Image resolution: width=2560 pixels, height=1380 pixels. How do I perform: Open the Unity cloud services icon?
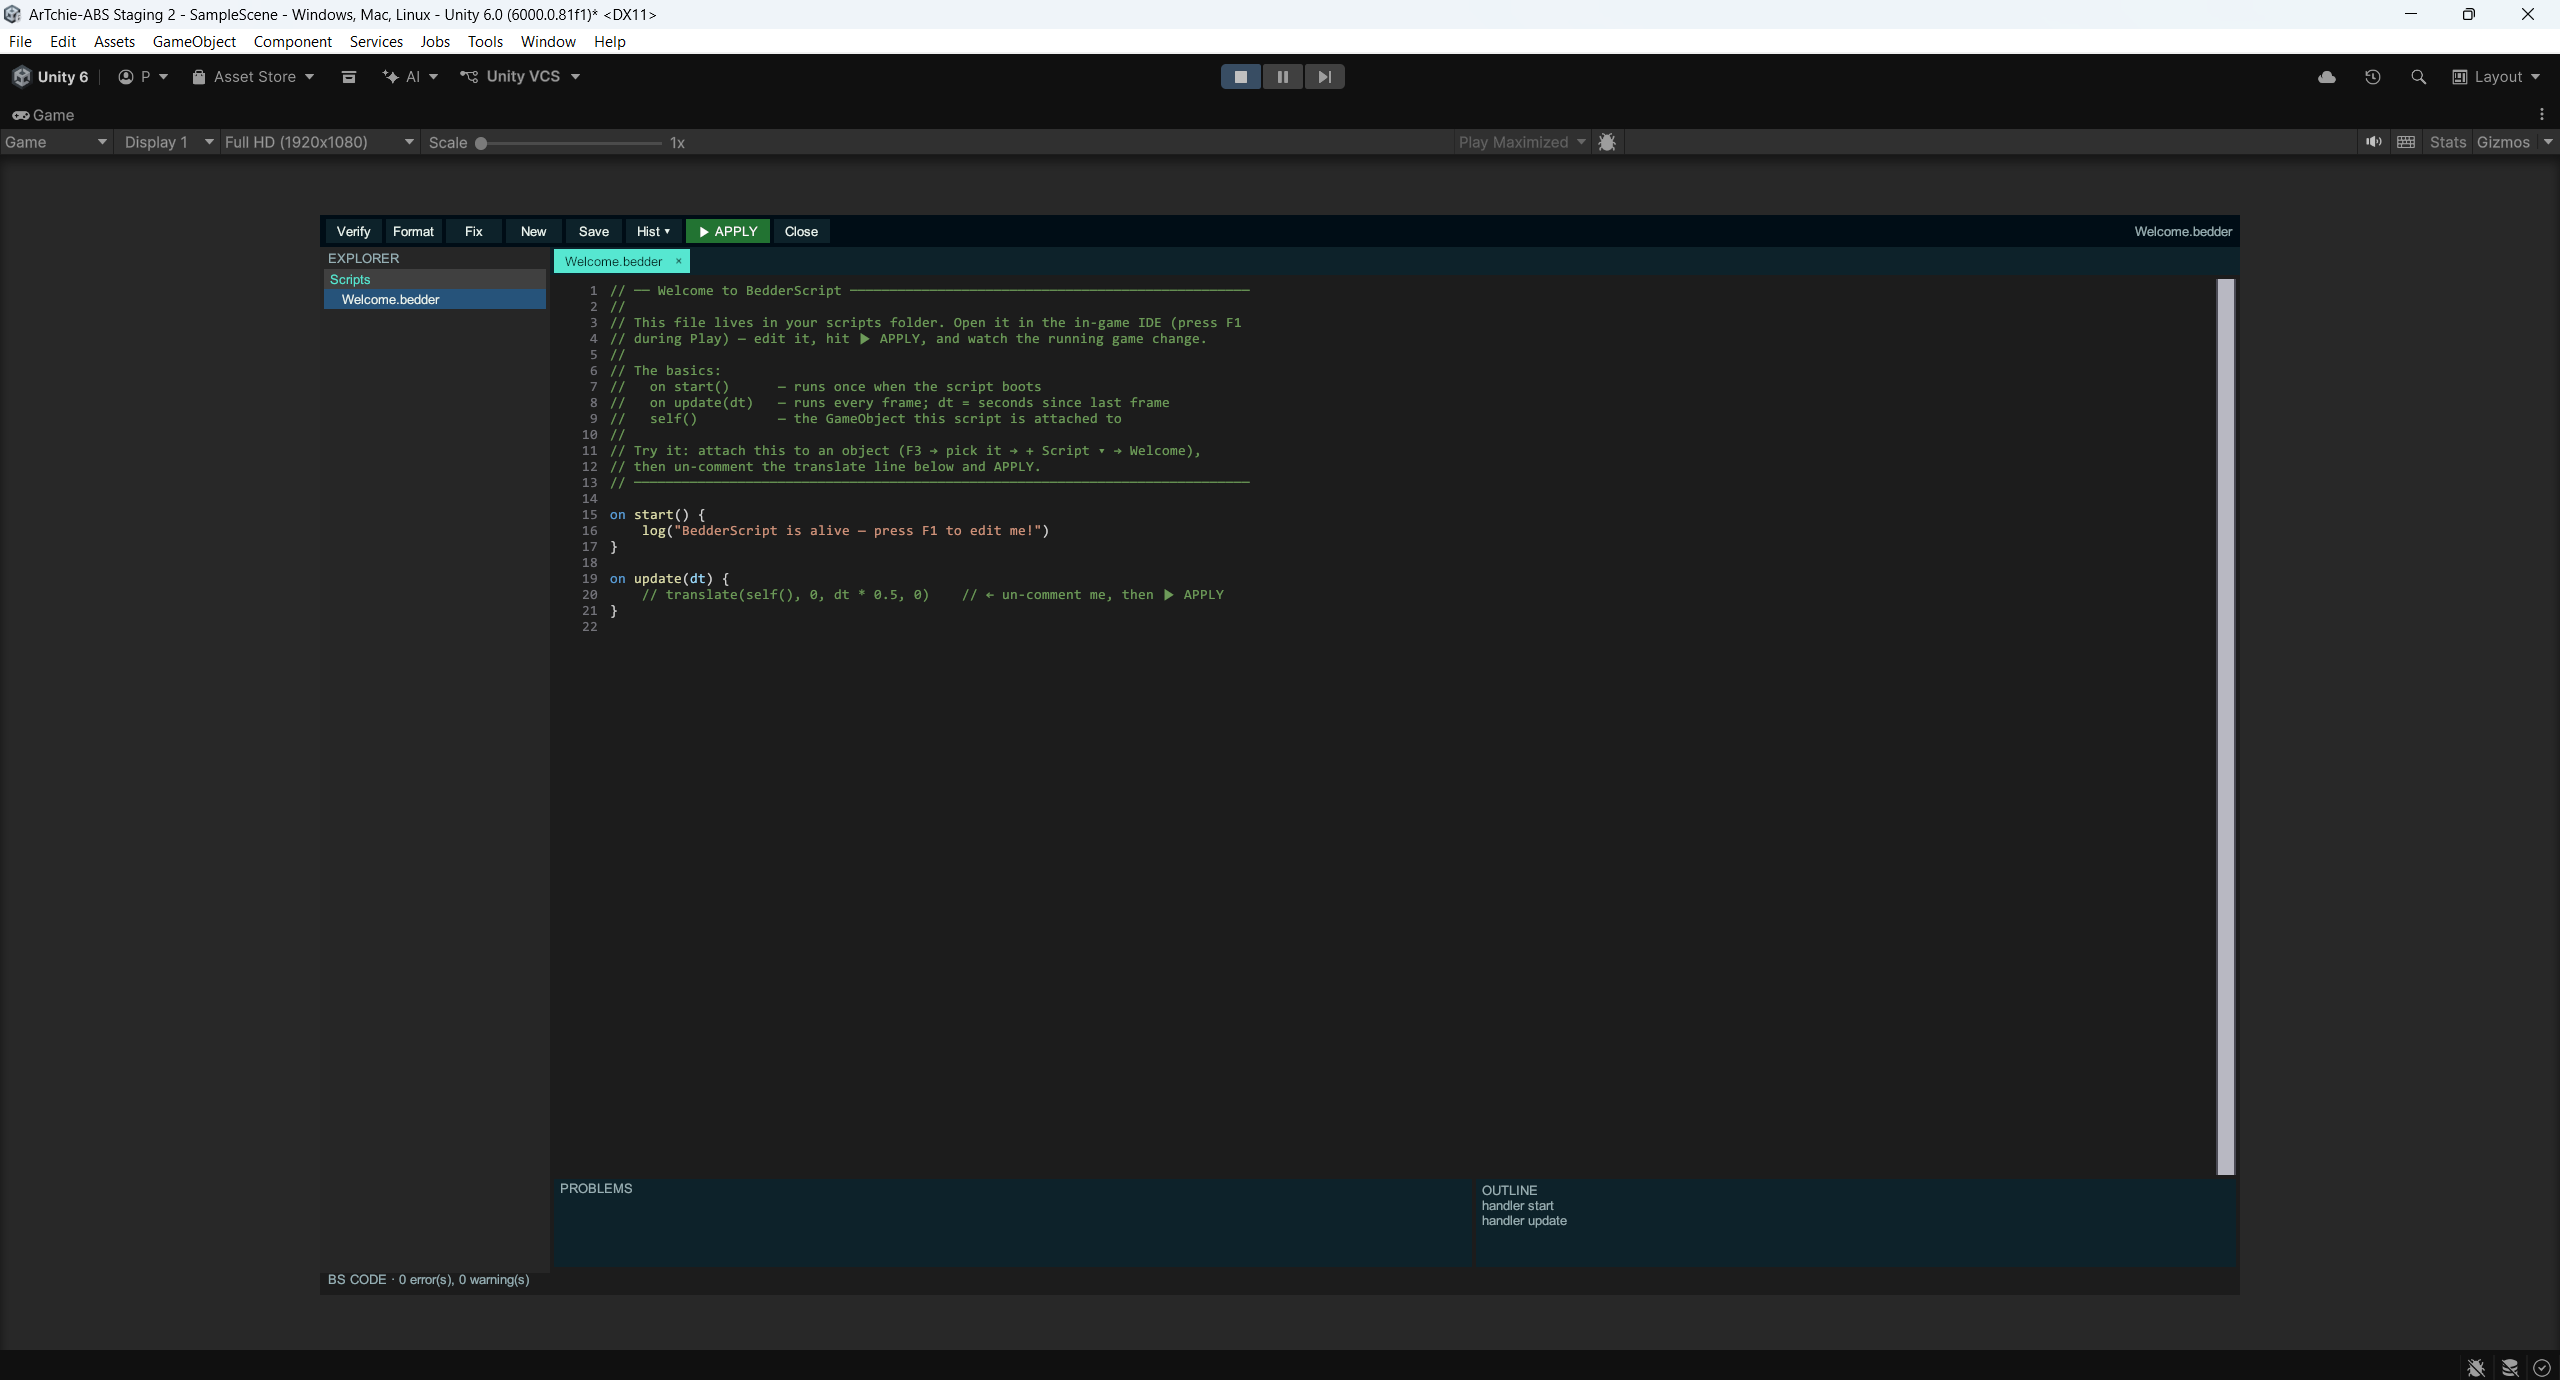[2326, 77]
